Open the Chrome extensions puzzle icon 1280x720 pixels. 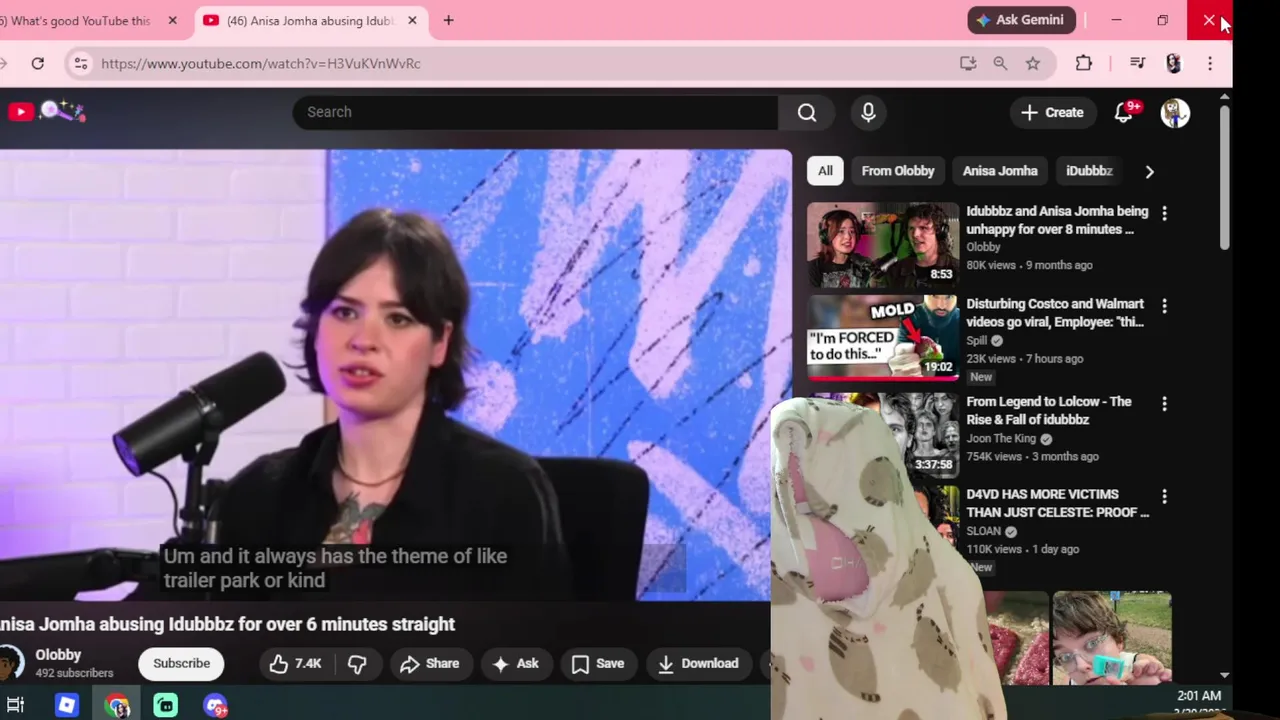tap(1084, 63)
